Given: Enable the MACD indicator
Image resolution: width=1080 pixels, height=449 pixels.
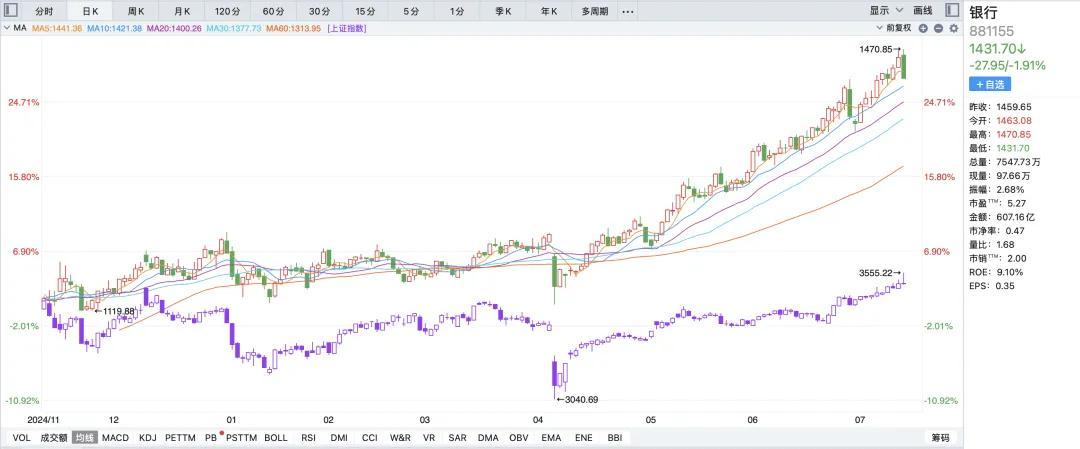Looking at the screenshot, I should [x=115, y=438].
